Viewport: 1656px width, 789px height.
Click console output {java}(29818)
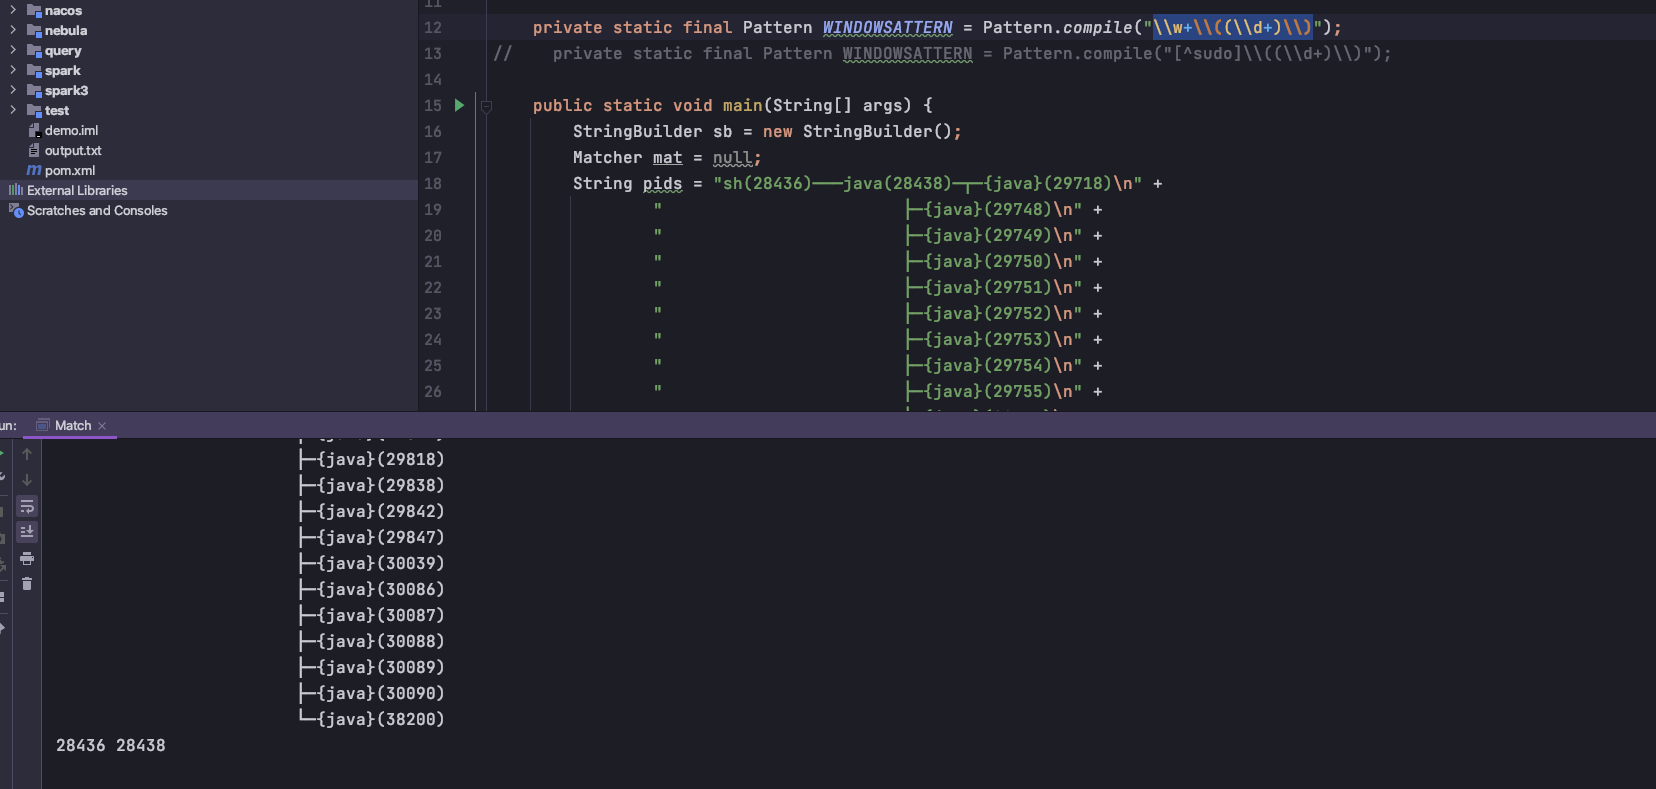[380, 460]
